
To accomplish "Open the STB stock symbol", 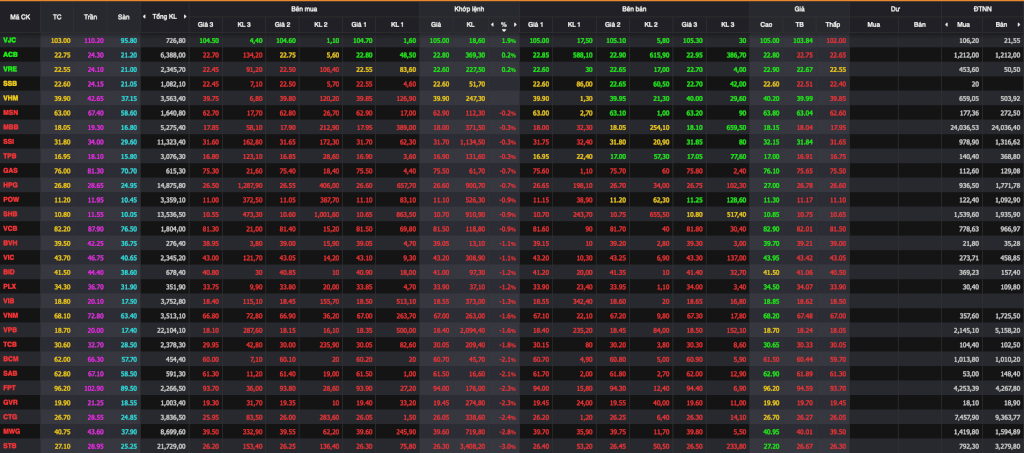I will click(10, 444).
